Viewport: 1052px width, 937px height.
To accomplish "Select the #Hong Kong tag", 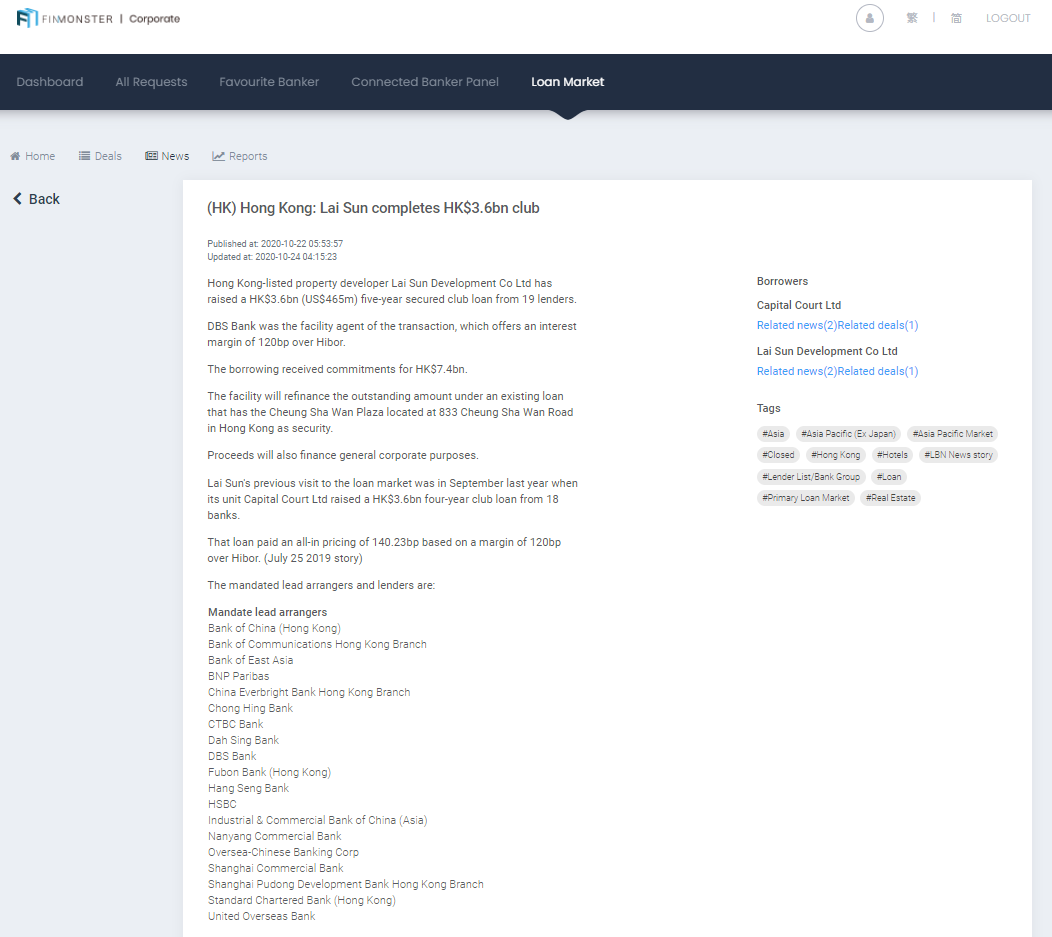I will 835,455.
